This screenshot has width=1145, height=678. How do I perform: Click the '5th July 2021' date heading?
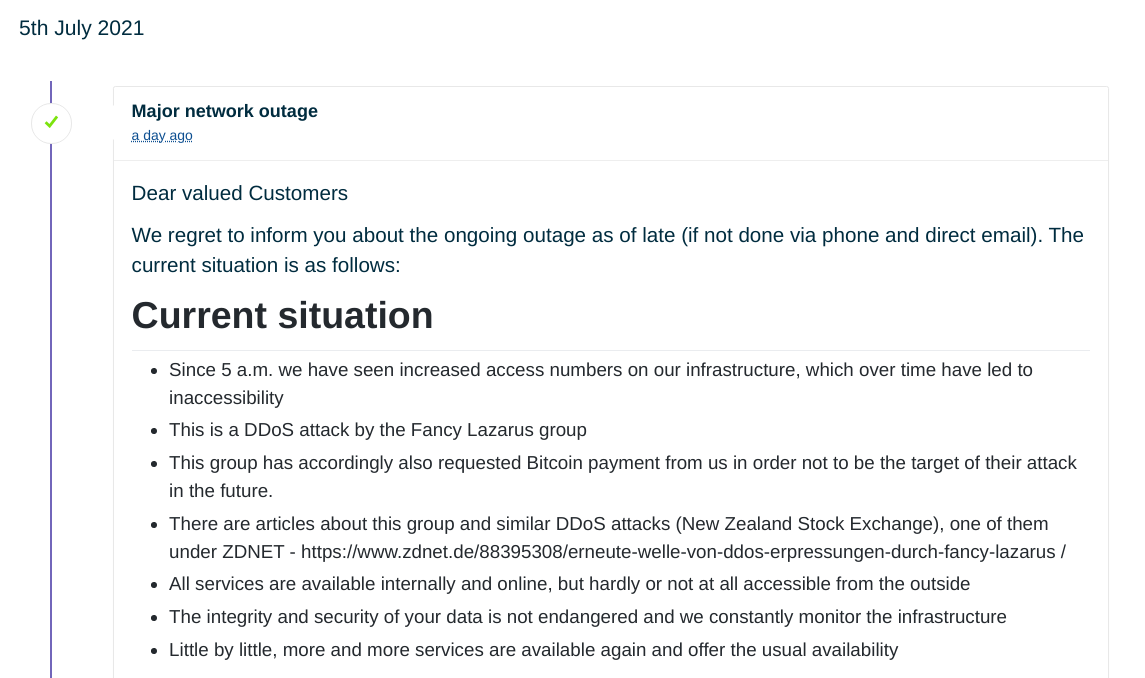click(82, 28)
